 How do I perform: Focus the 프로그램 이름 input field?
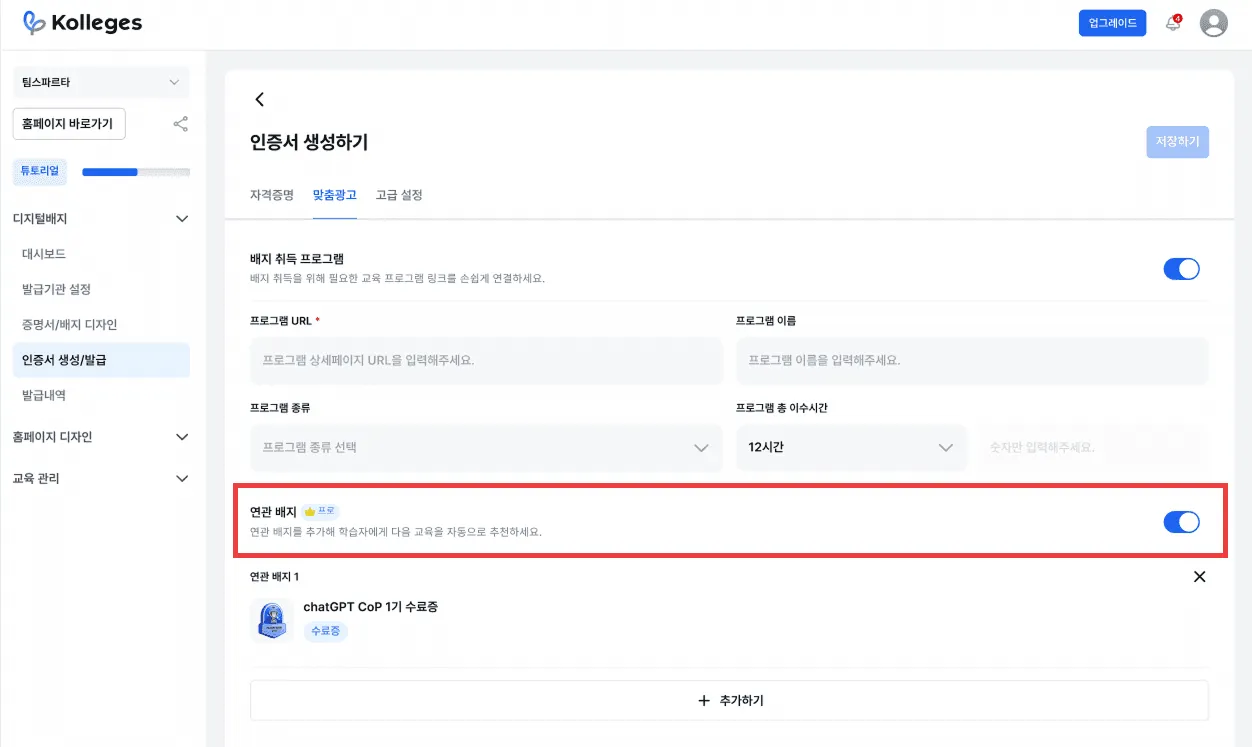pyautogui.click(x=972, y=360)
